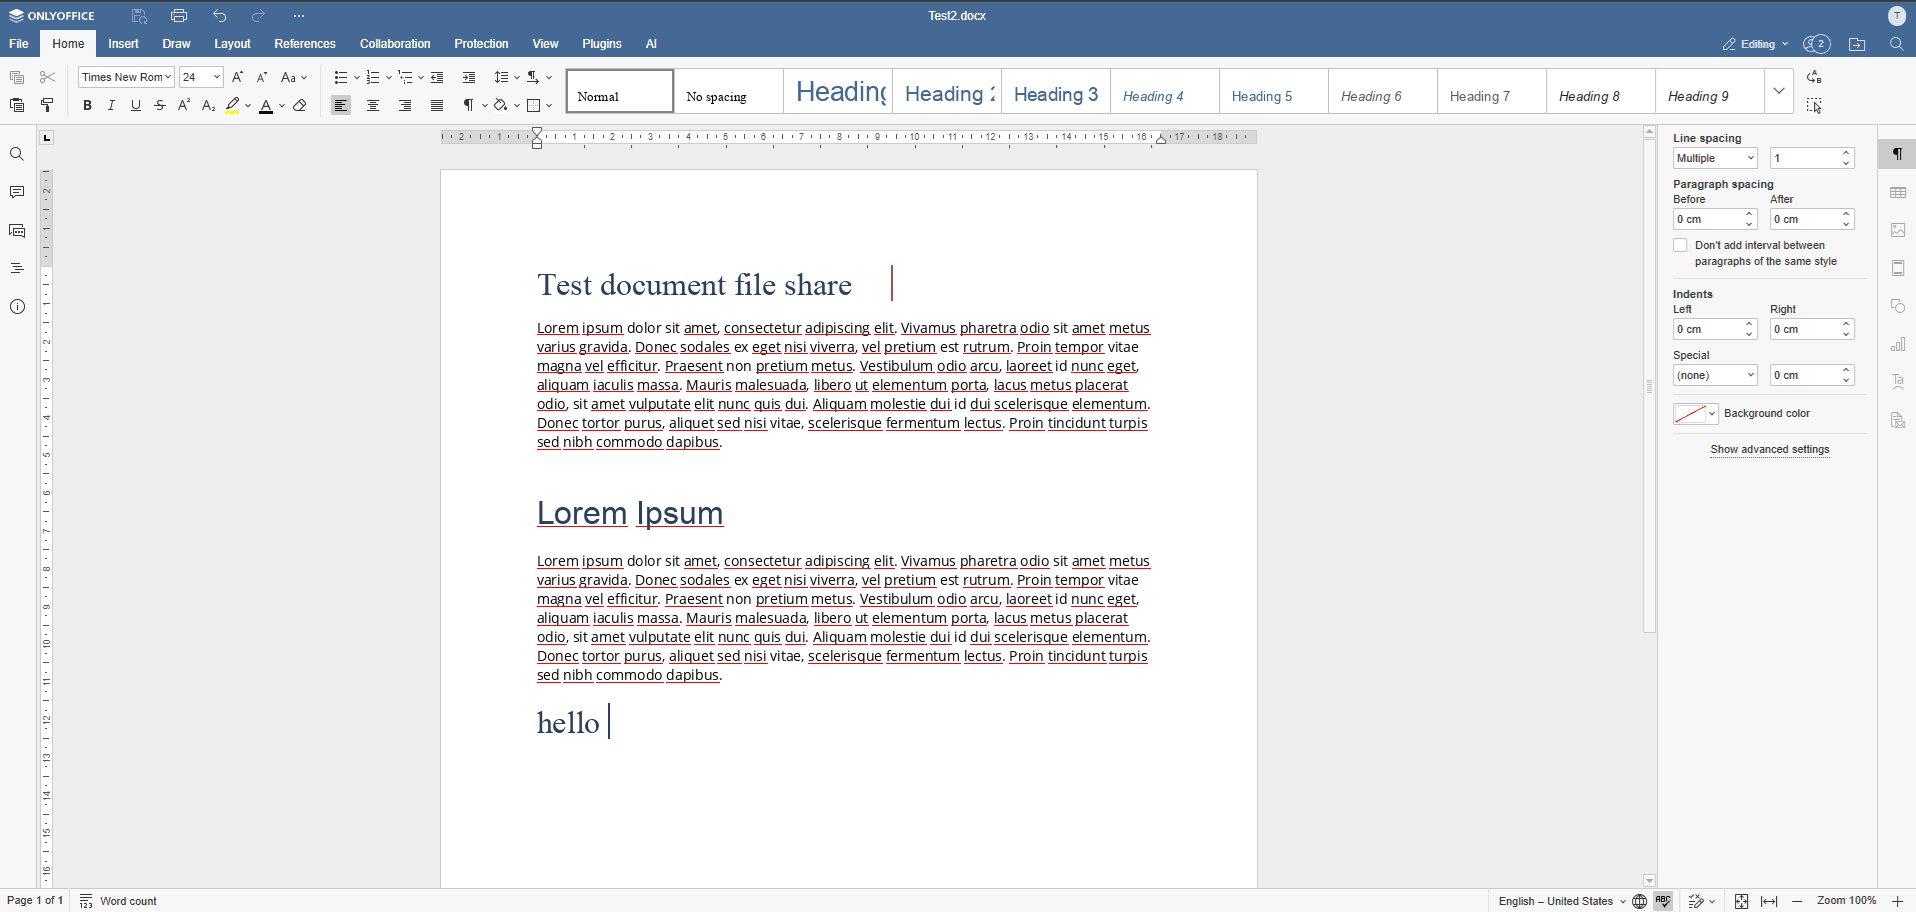Open the Comments panel in left sidebar
This screenshot has height=912, width=1916.
[17, 192]
